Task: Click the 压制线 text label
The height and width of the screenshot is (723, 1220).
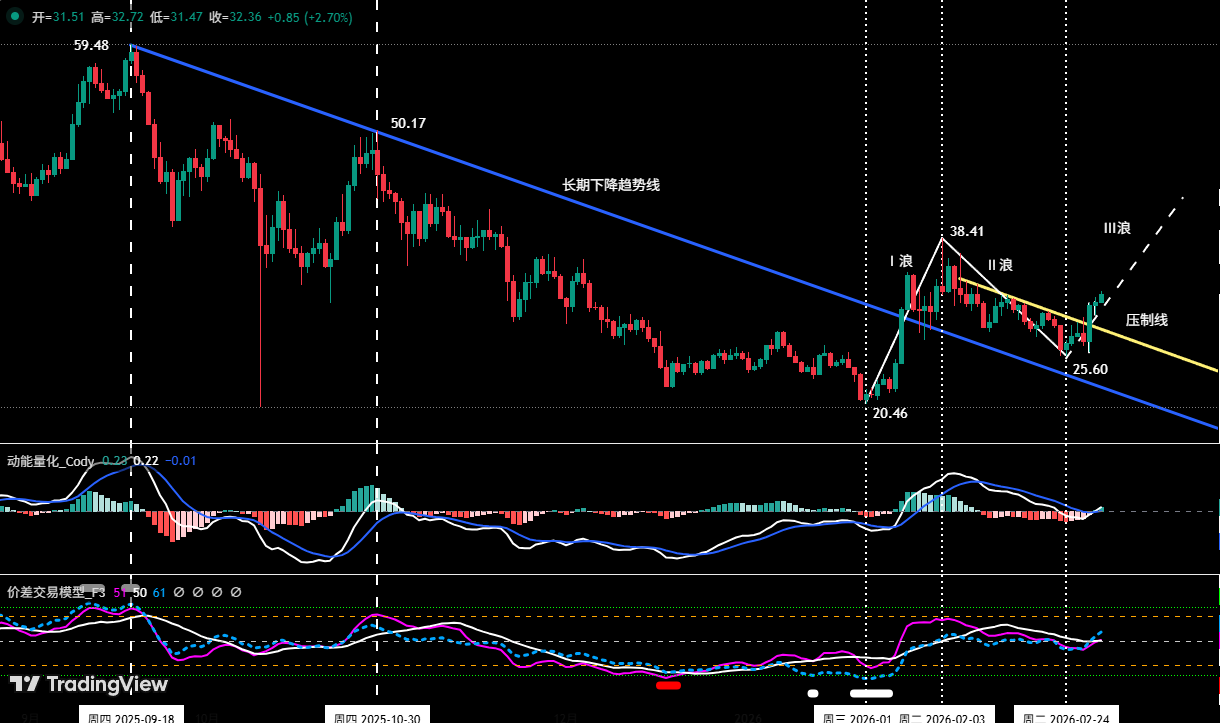Action: 1145,320
